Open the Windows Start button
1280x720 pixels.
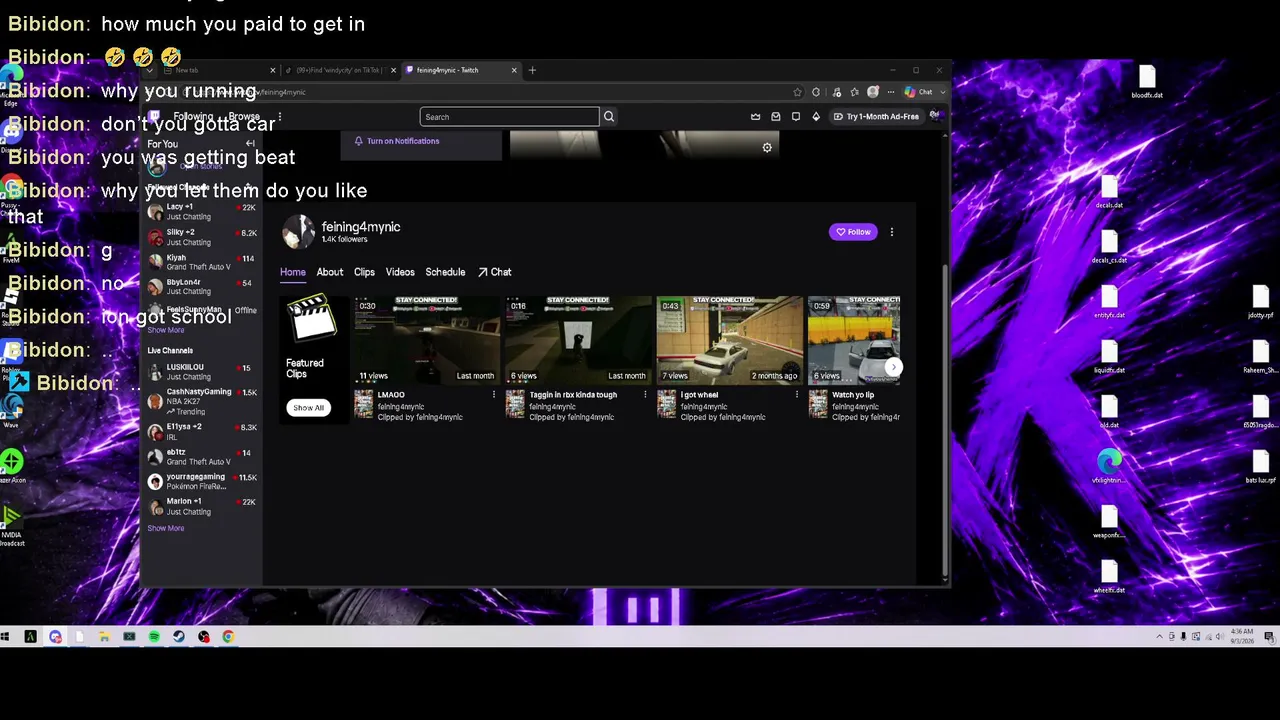click(x=6, y=637)
